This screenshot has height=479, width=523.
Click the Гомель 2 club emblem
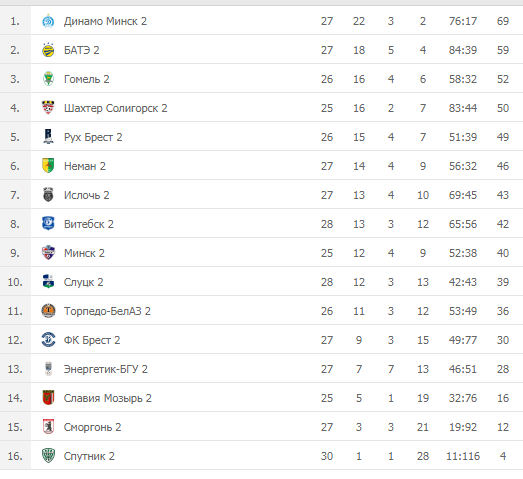click(48, 79)
